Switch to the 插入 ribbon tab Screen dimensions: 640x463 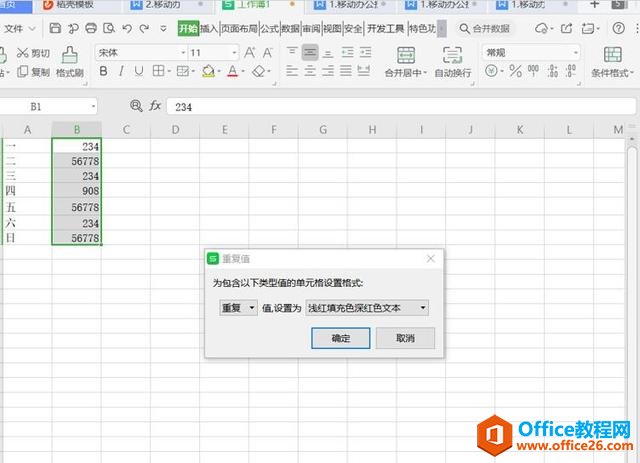208,29
